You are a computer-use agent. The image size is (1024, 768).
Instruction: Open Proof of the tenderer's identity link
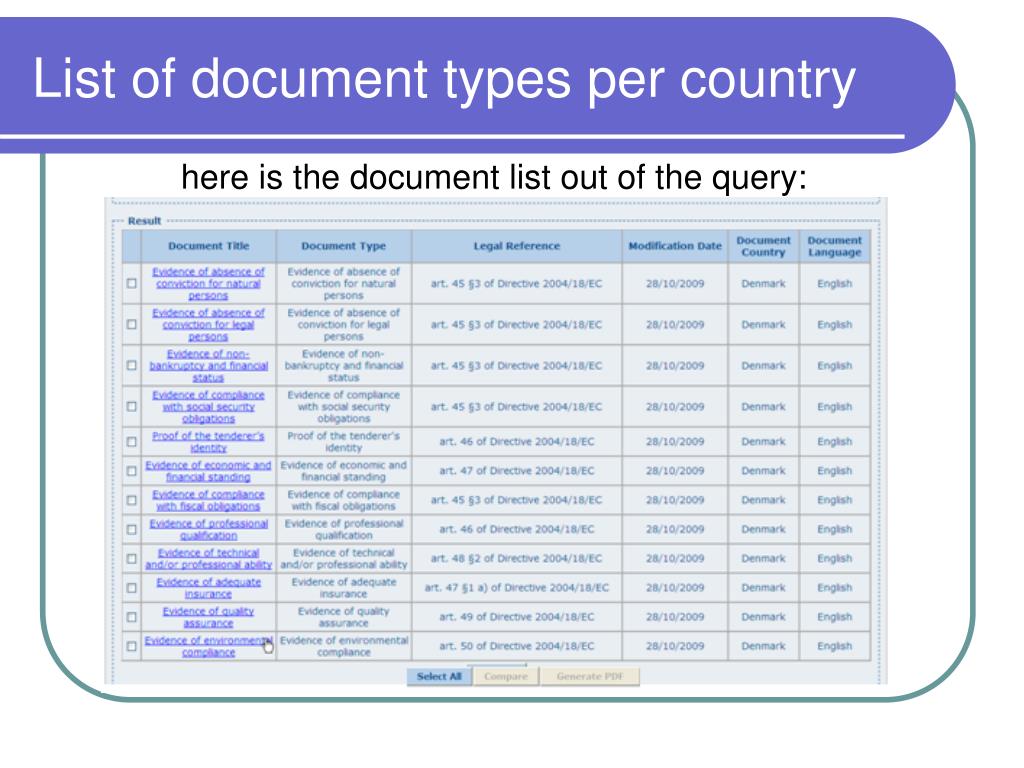pyautogui.click(x=208, y=441)
